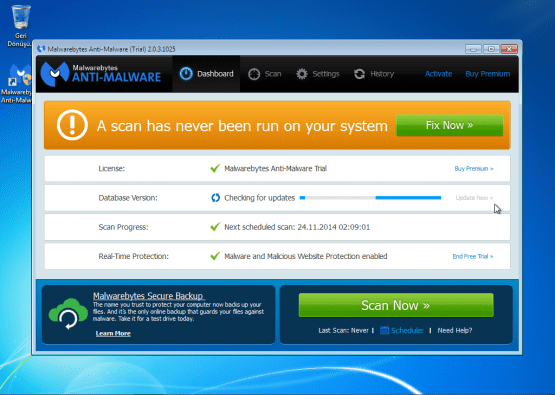The image size is (555, 395).
Task: Click the window title bar text
Action: (x=111, y=49)
